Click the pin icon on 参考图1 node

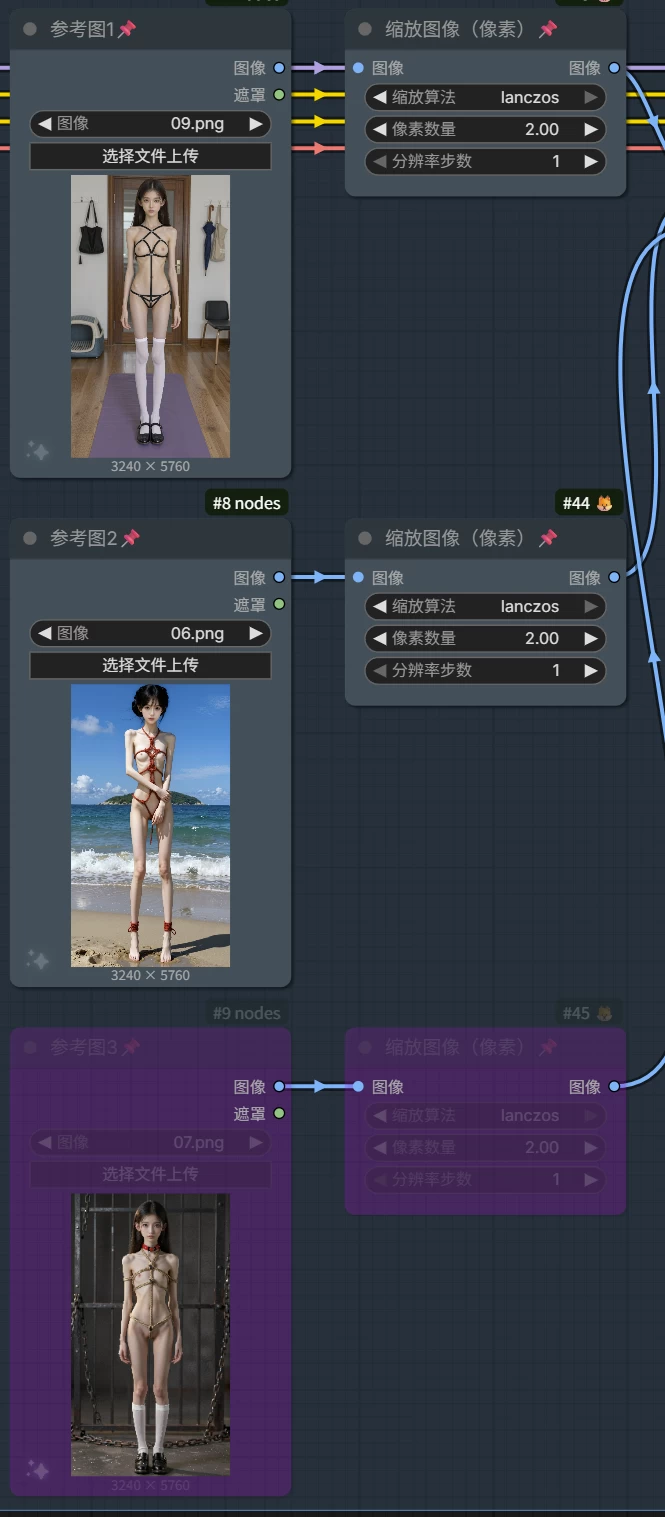pos(127,30)
